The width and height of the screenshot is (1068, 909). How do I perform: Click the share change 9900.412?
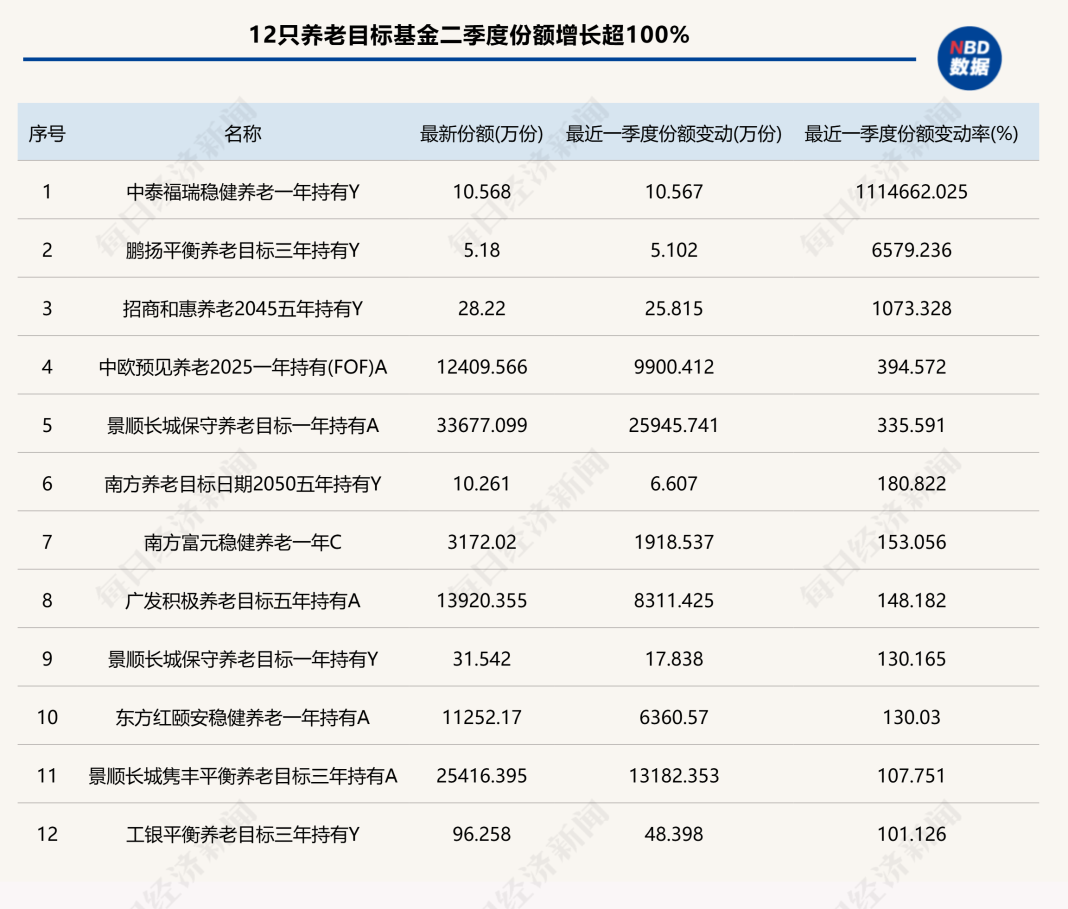pyautogui.click(x=674, y=368)
